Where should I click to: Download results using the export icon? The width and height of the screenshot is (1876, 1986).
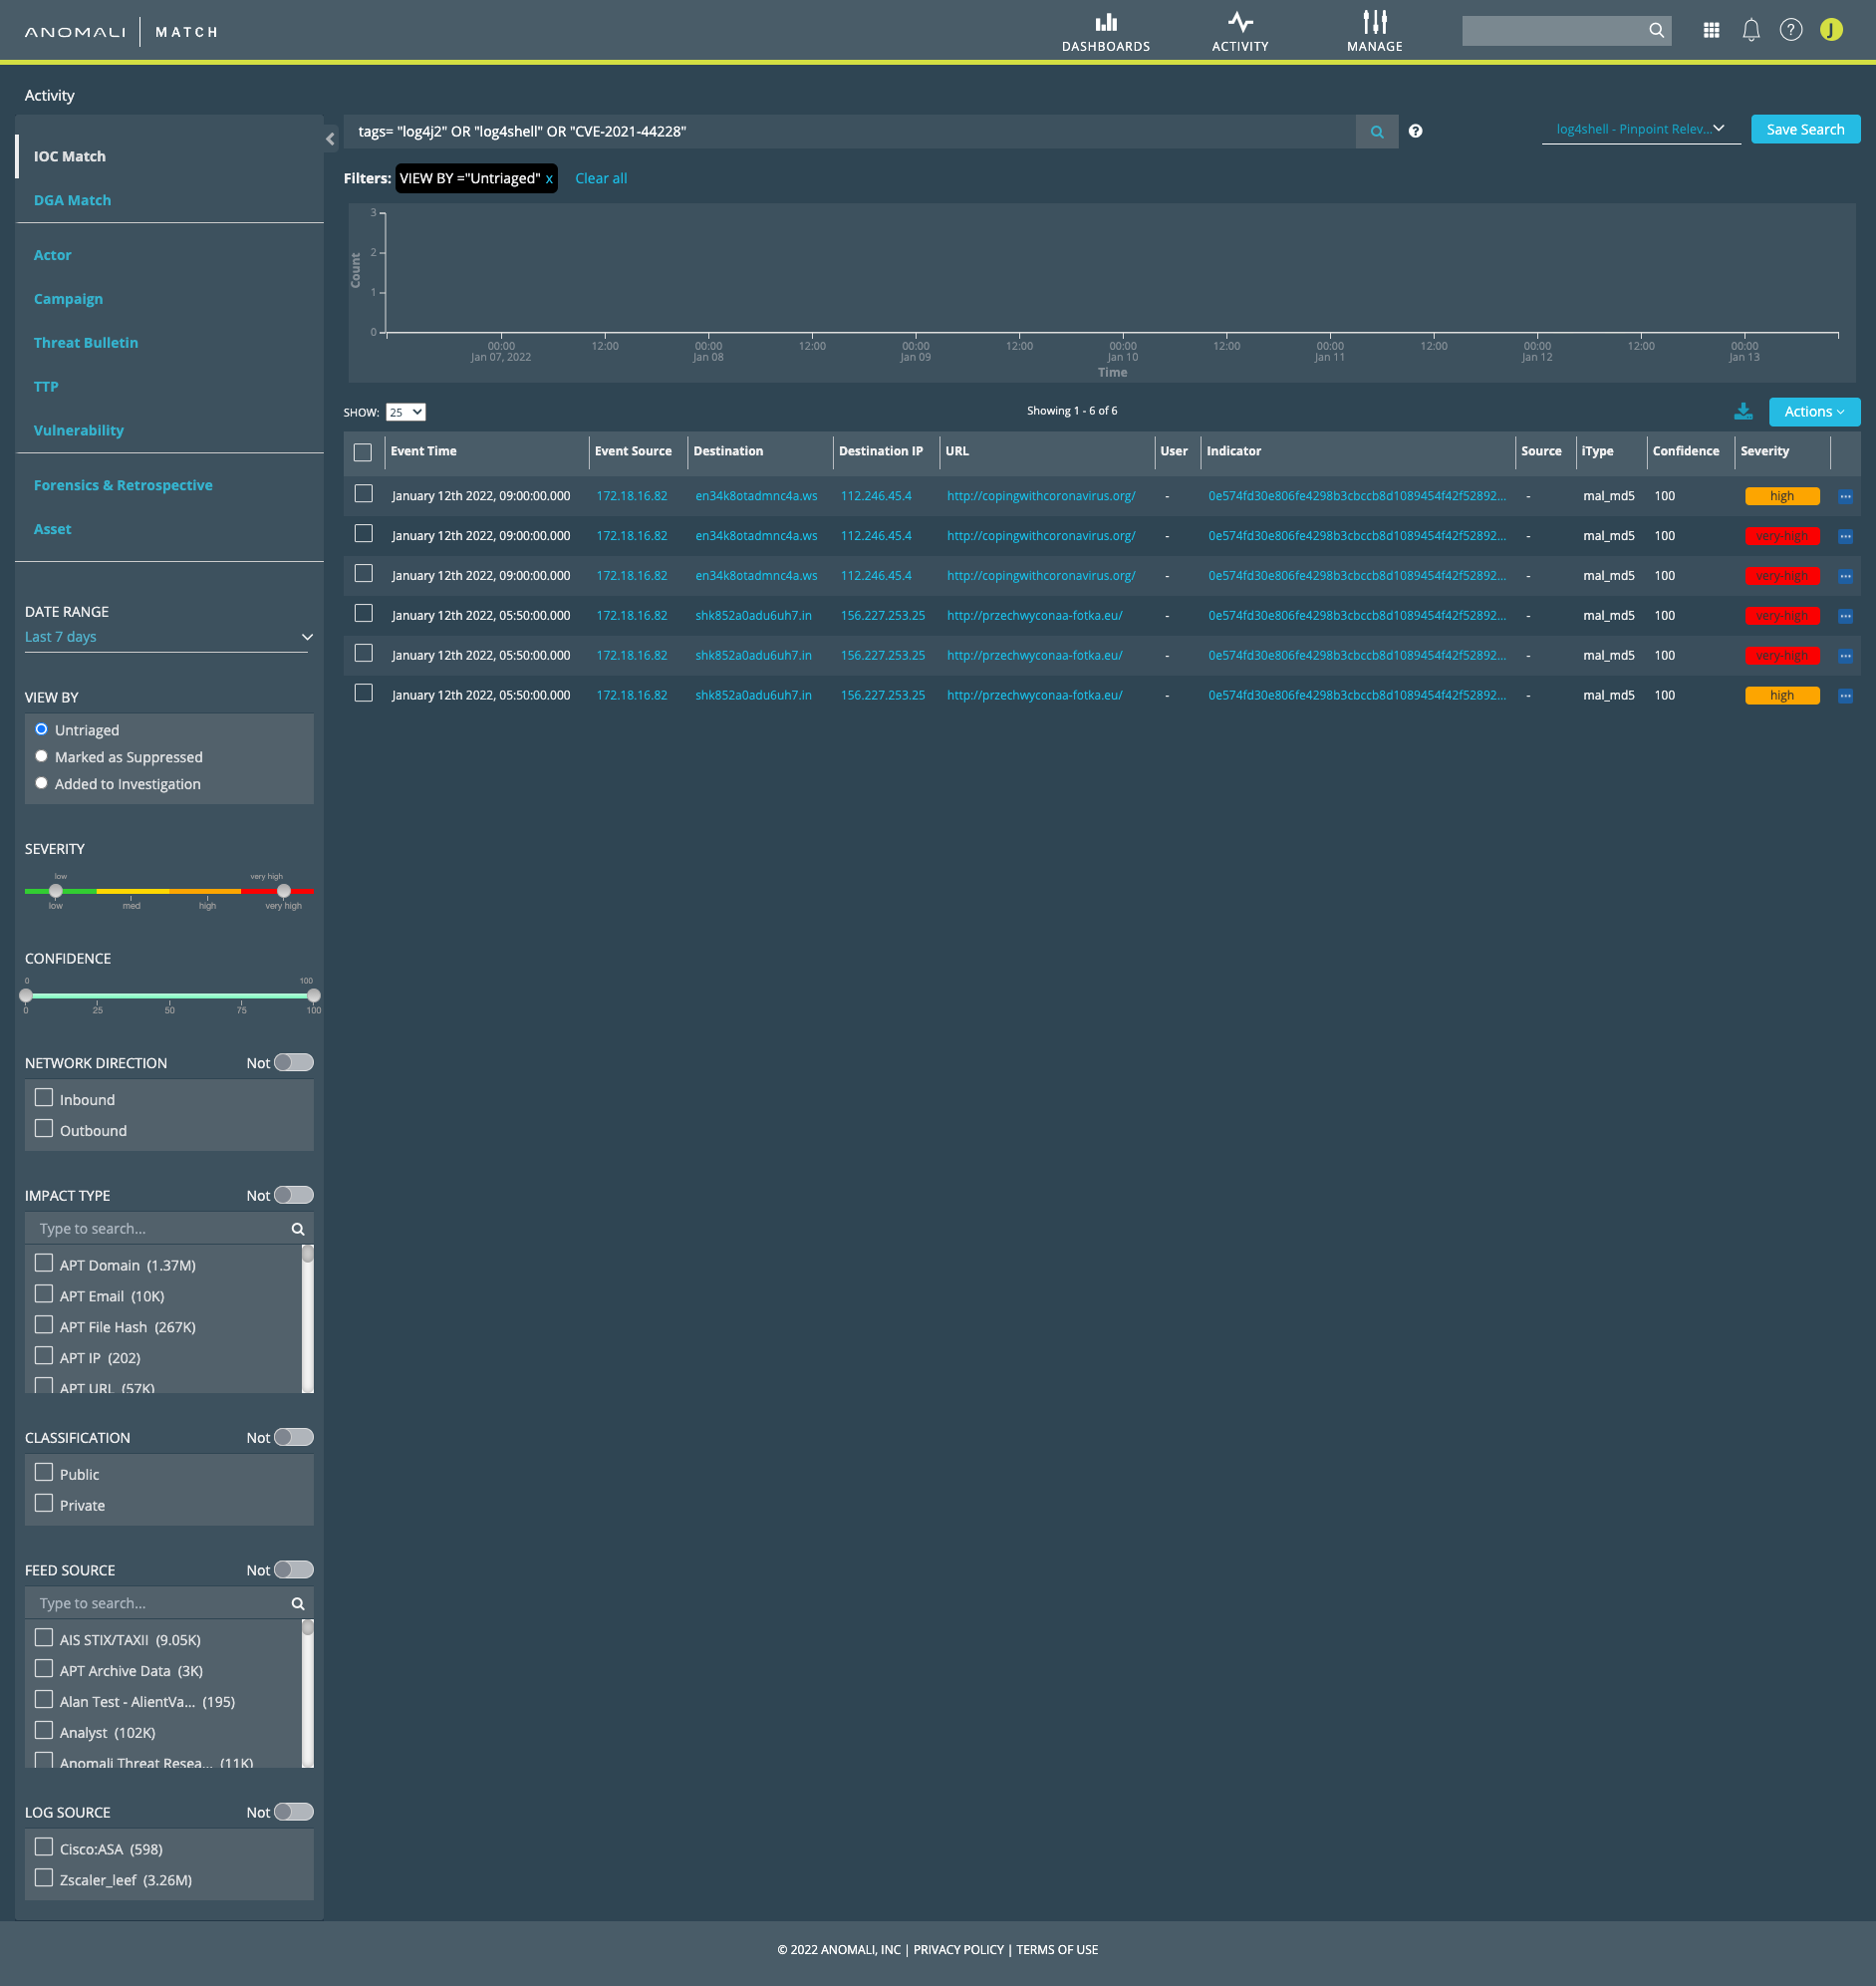click(1743, 412)
